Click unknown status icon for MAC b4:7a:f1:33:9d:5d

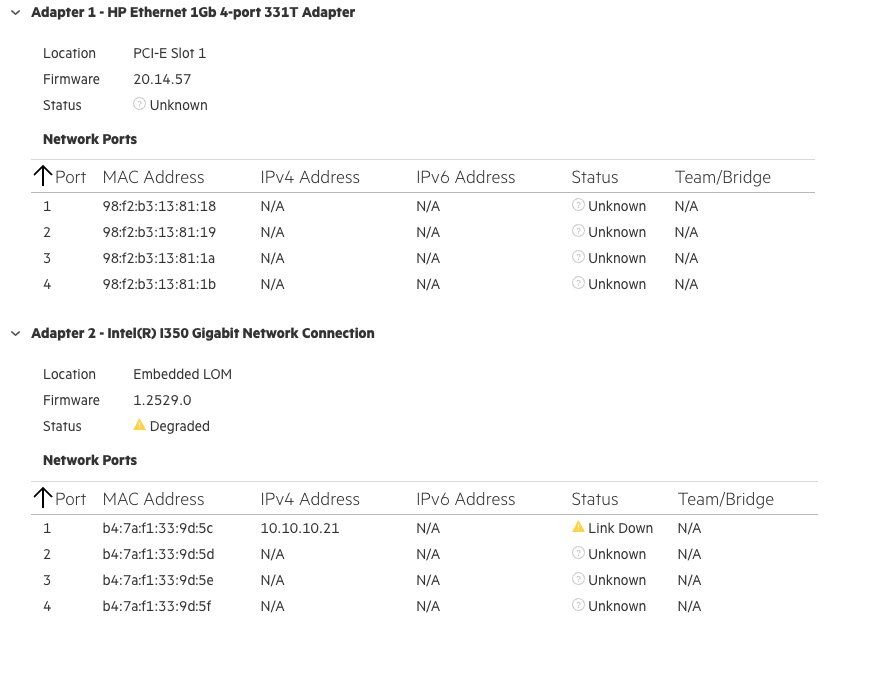tap(578, 553)
